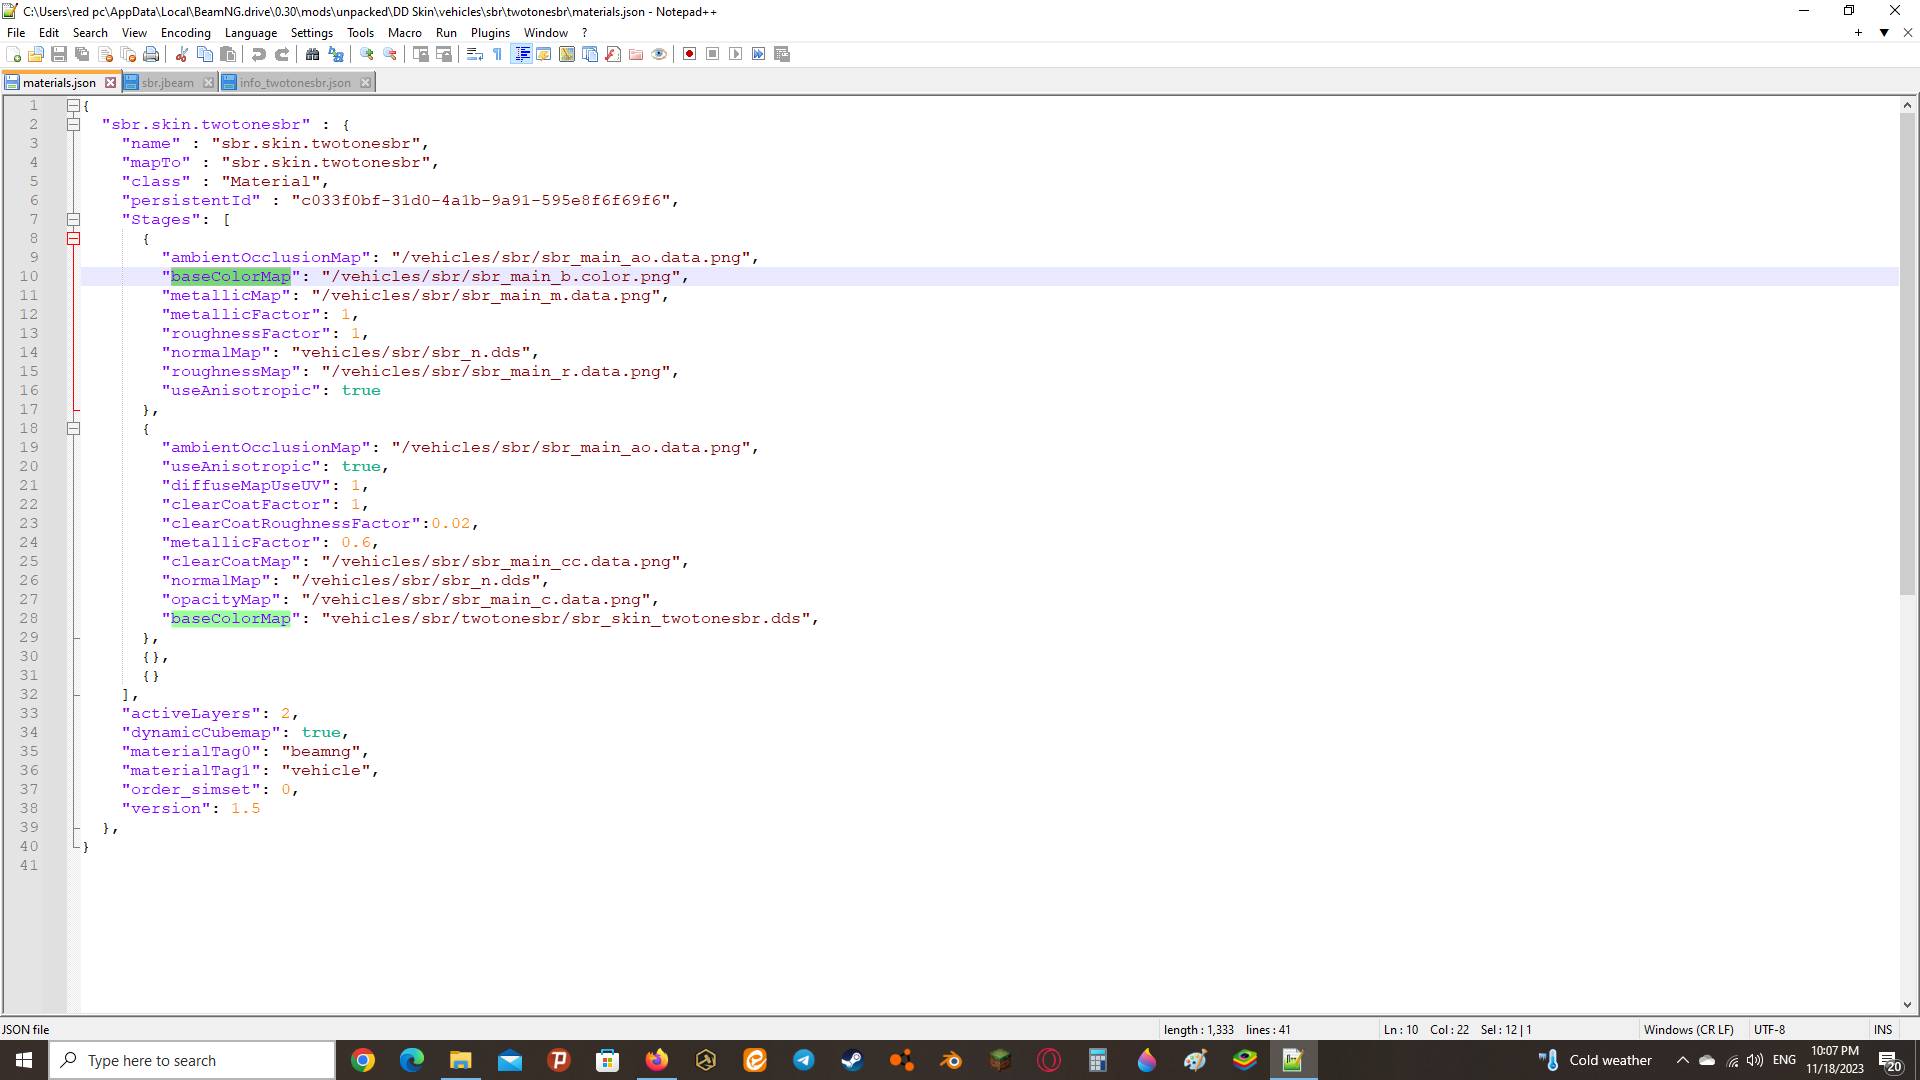Click the vertical scrollbar down arrow
The height and width of the screenshot is (1080, 1920).
point(1907,1005)
